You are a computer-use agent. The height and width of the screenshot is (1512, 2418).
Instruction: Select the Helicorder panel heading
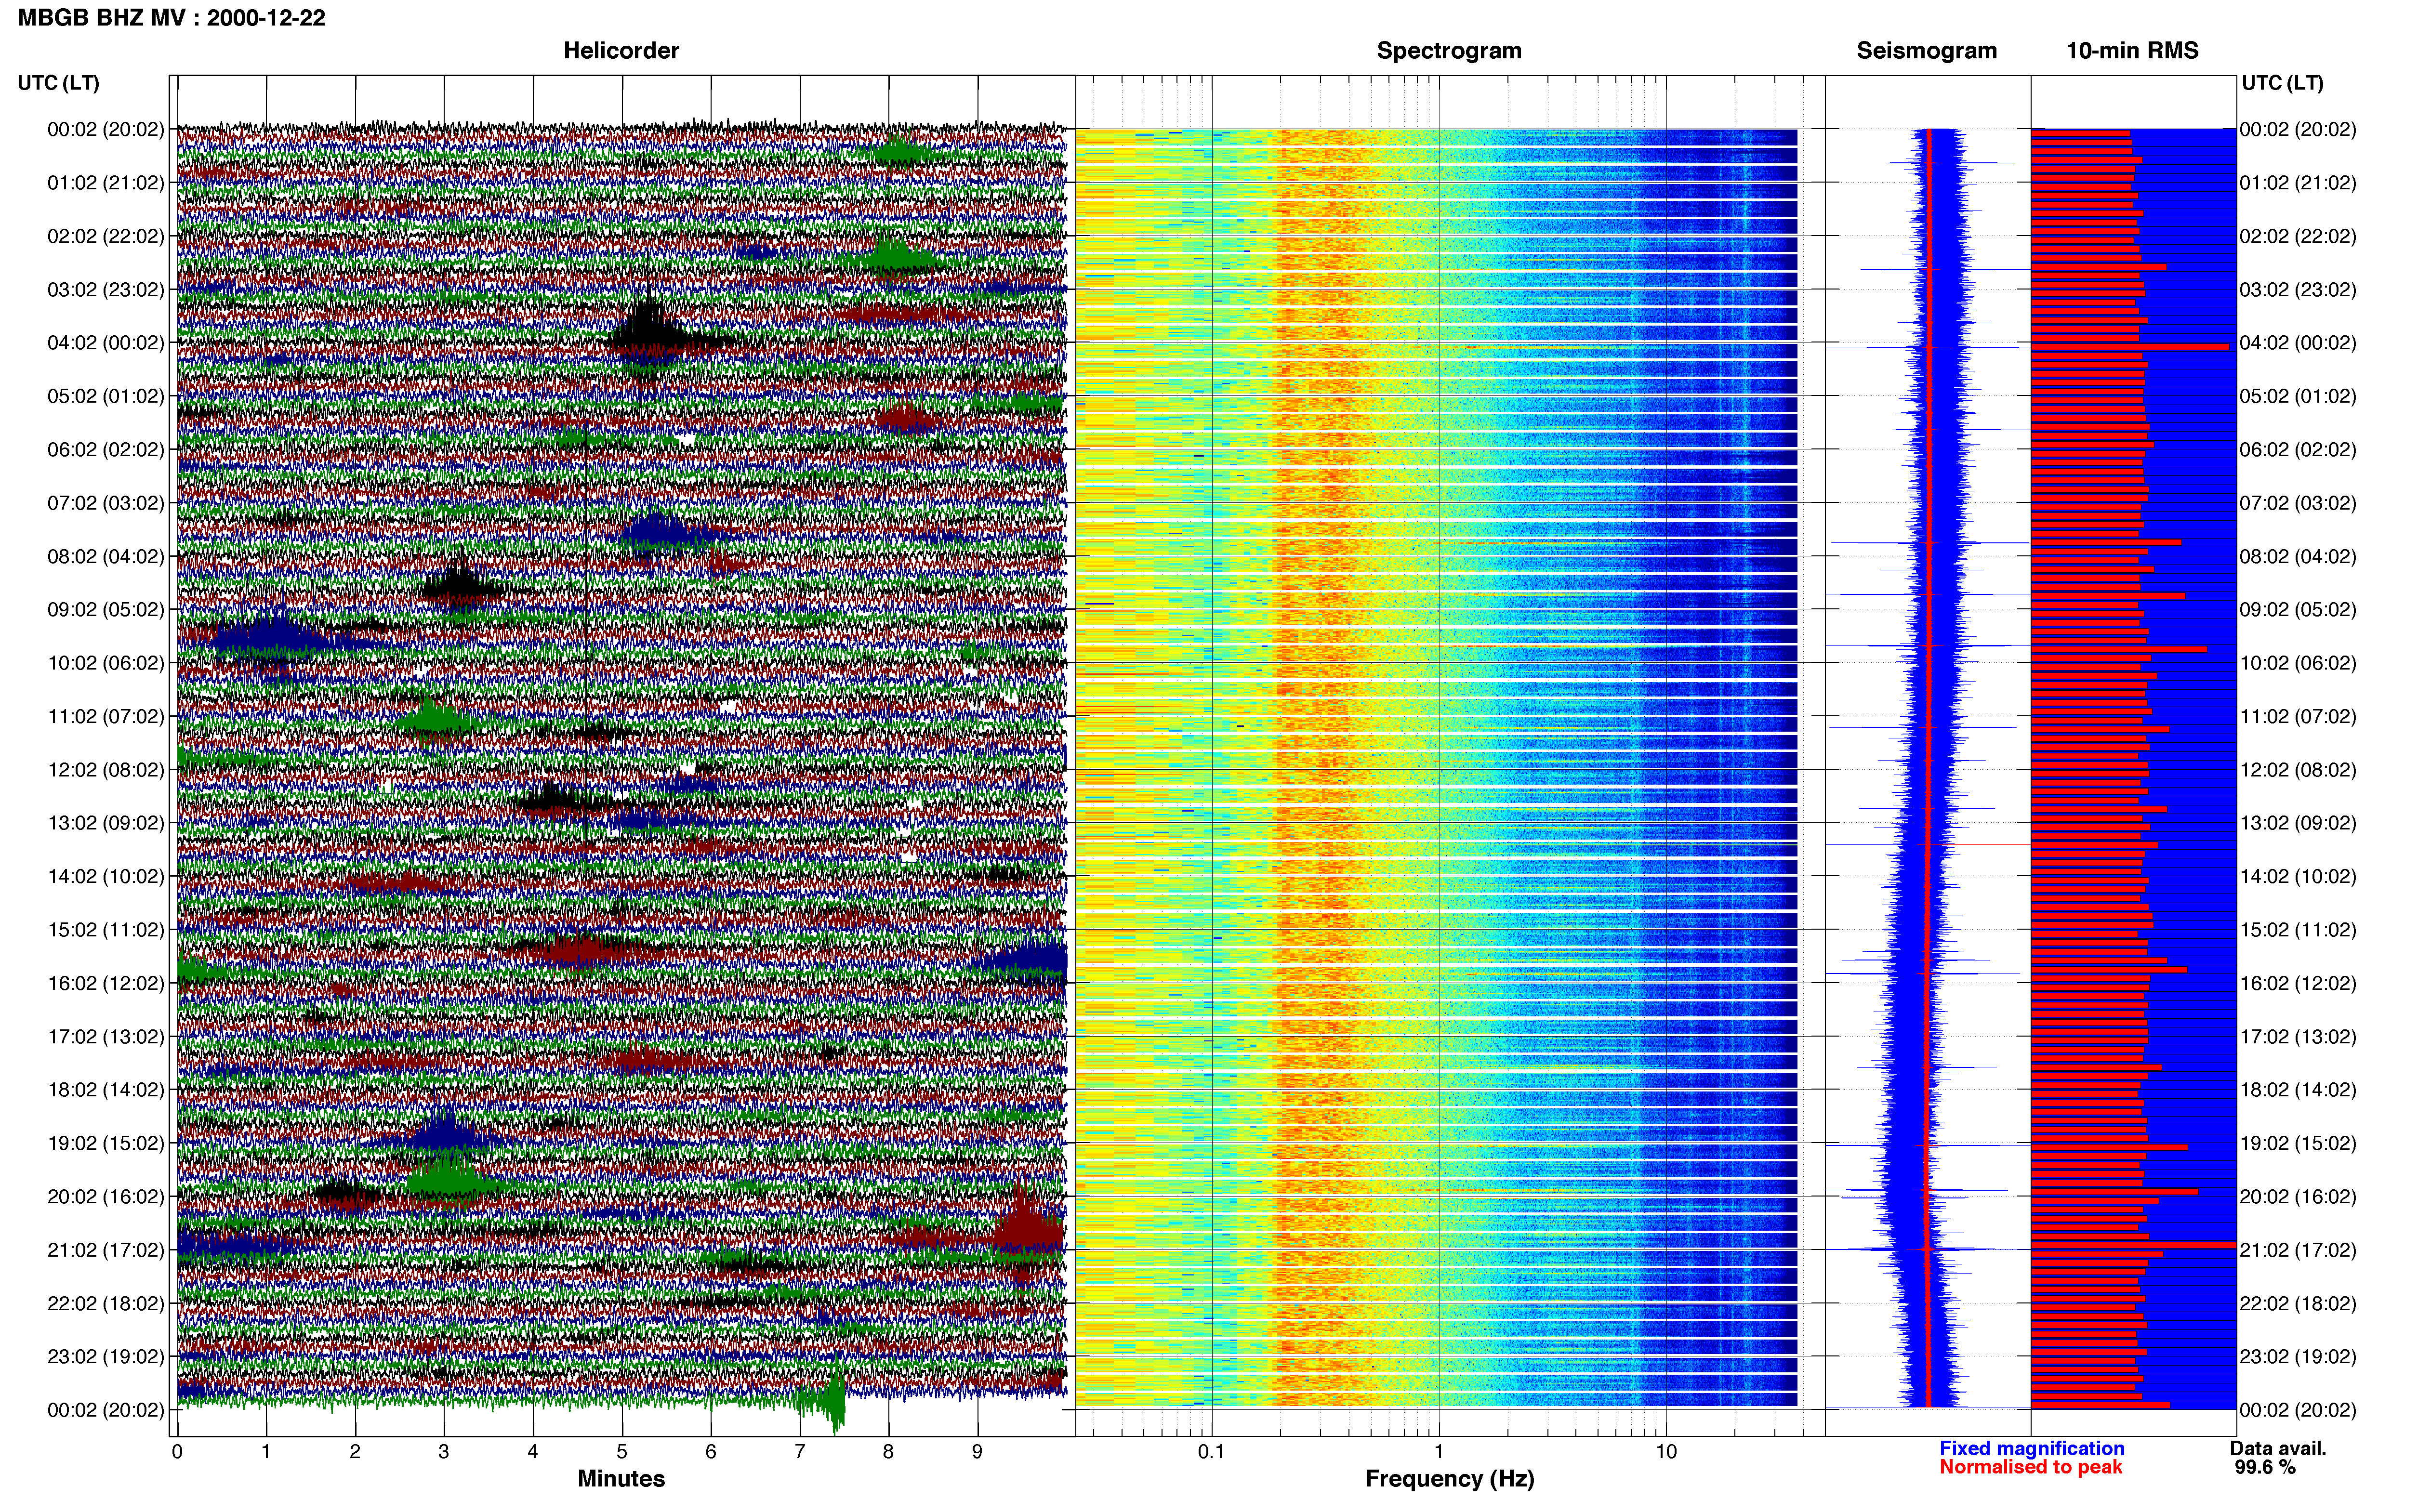tap(621, 51)
